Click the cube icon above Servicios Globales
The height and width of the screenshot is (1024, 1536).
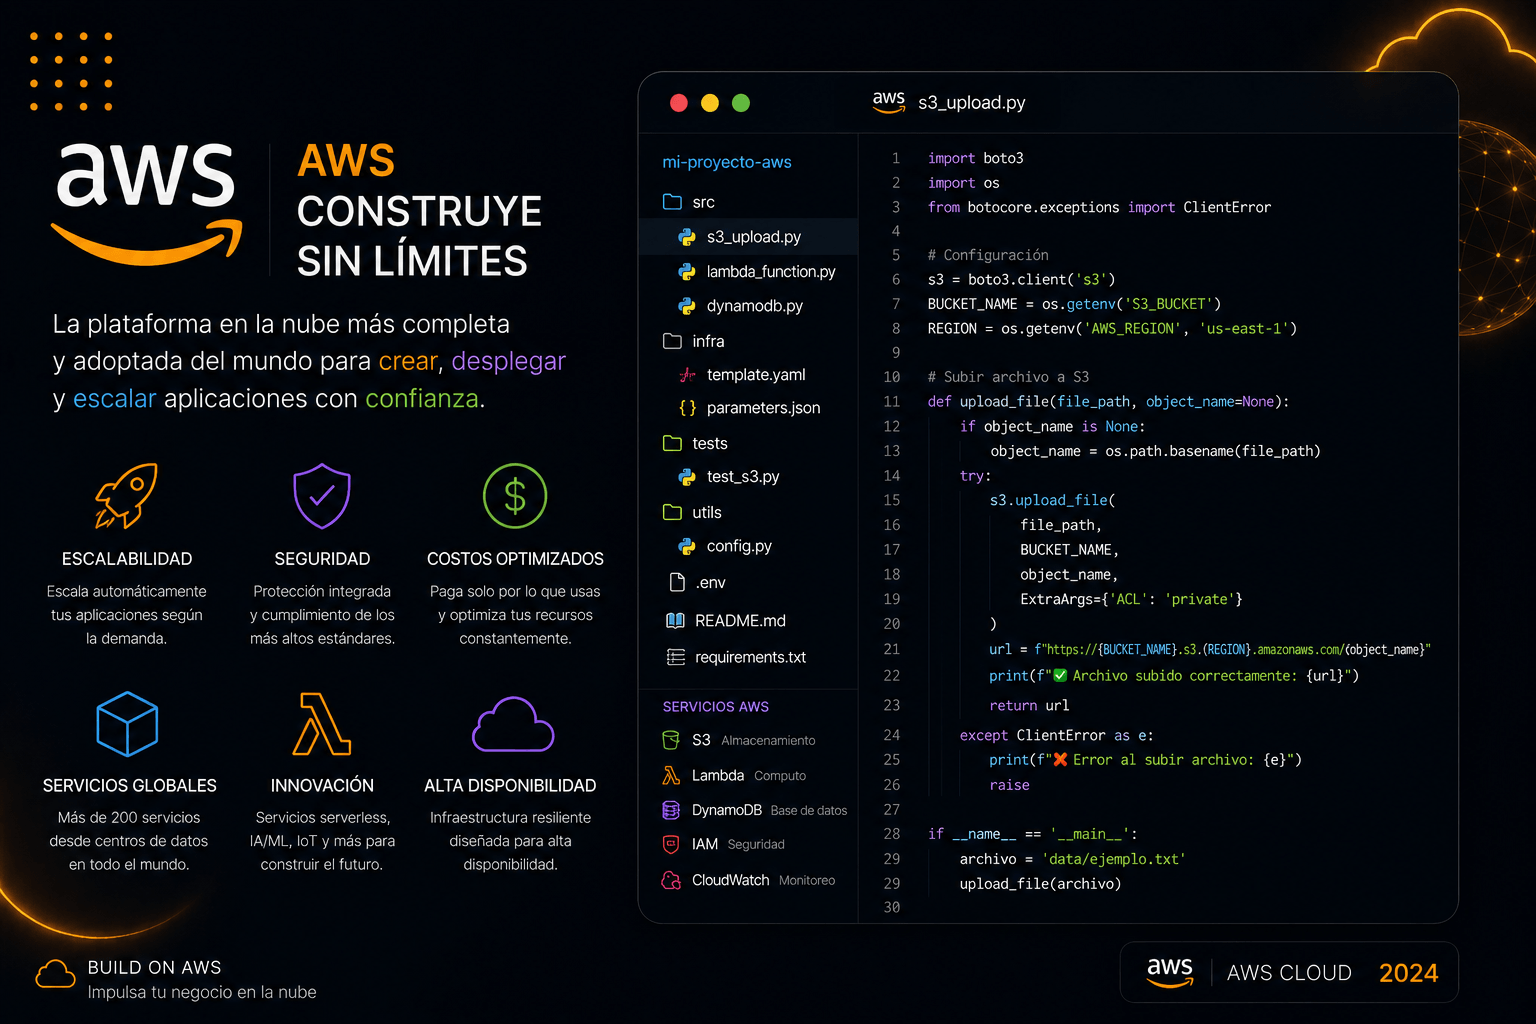click(127, 723)
